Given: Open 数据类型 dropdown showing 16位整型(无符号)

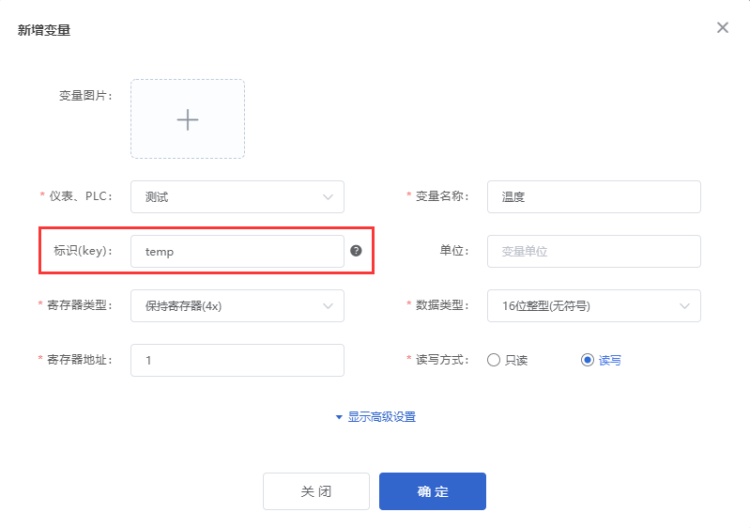Looking at the screenshot, I should point(594,306).
